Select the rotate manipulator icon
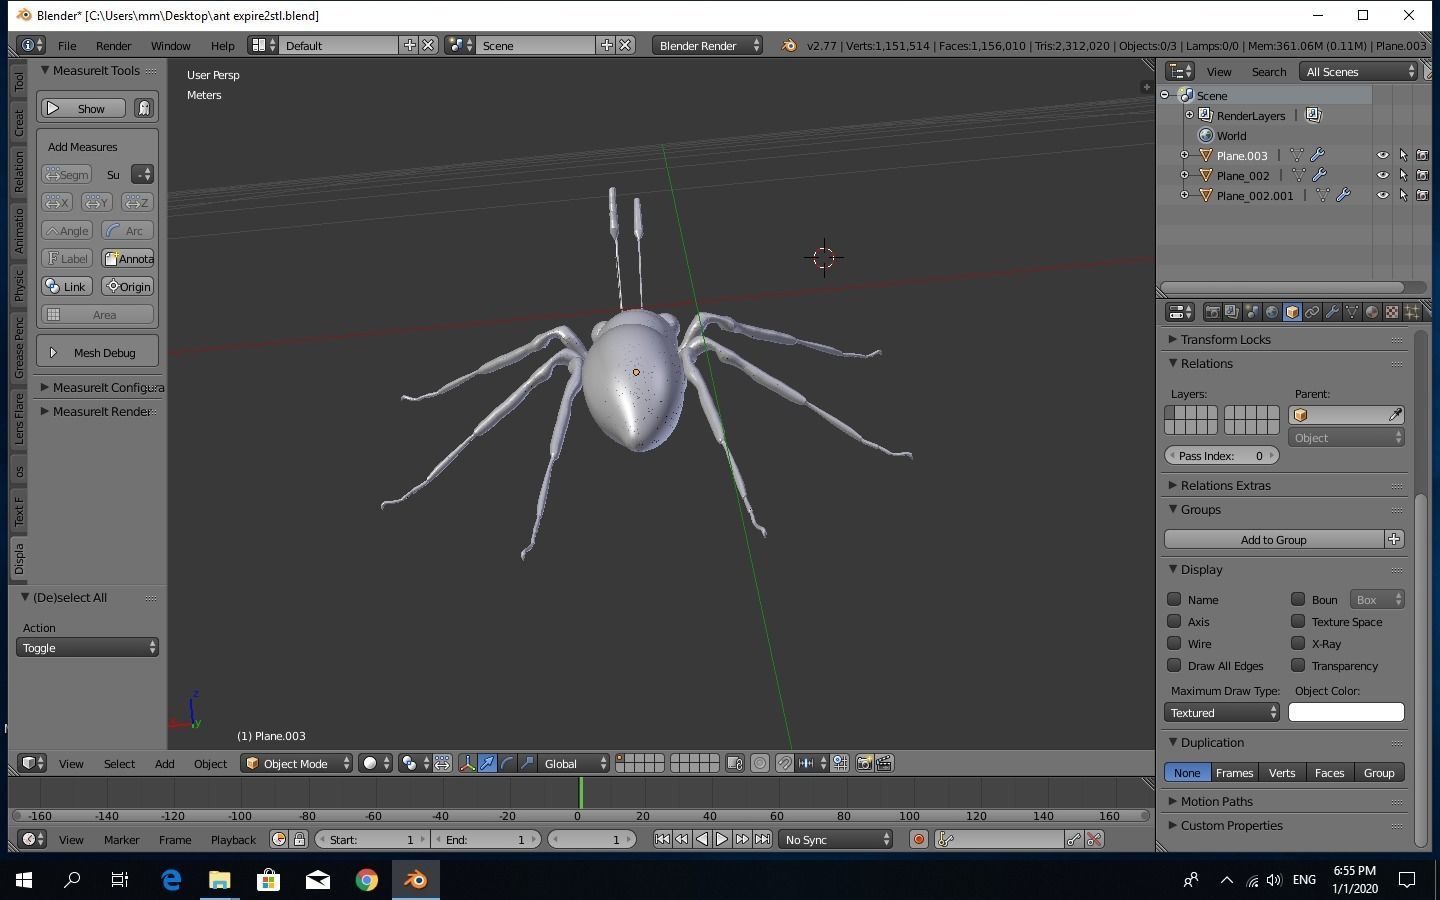Screen dimensions: 1440x900 click(x=507, y=763)
